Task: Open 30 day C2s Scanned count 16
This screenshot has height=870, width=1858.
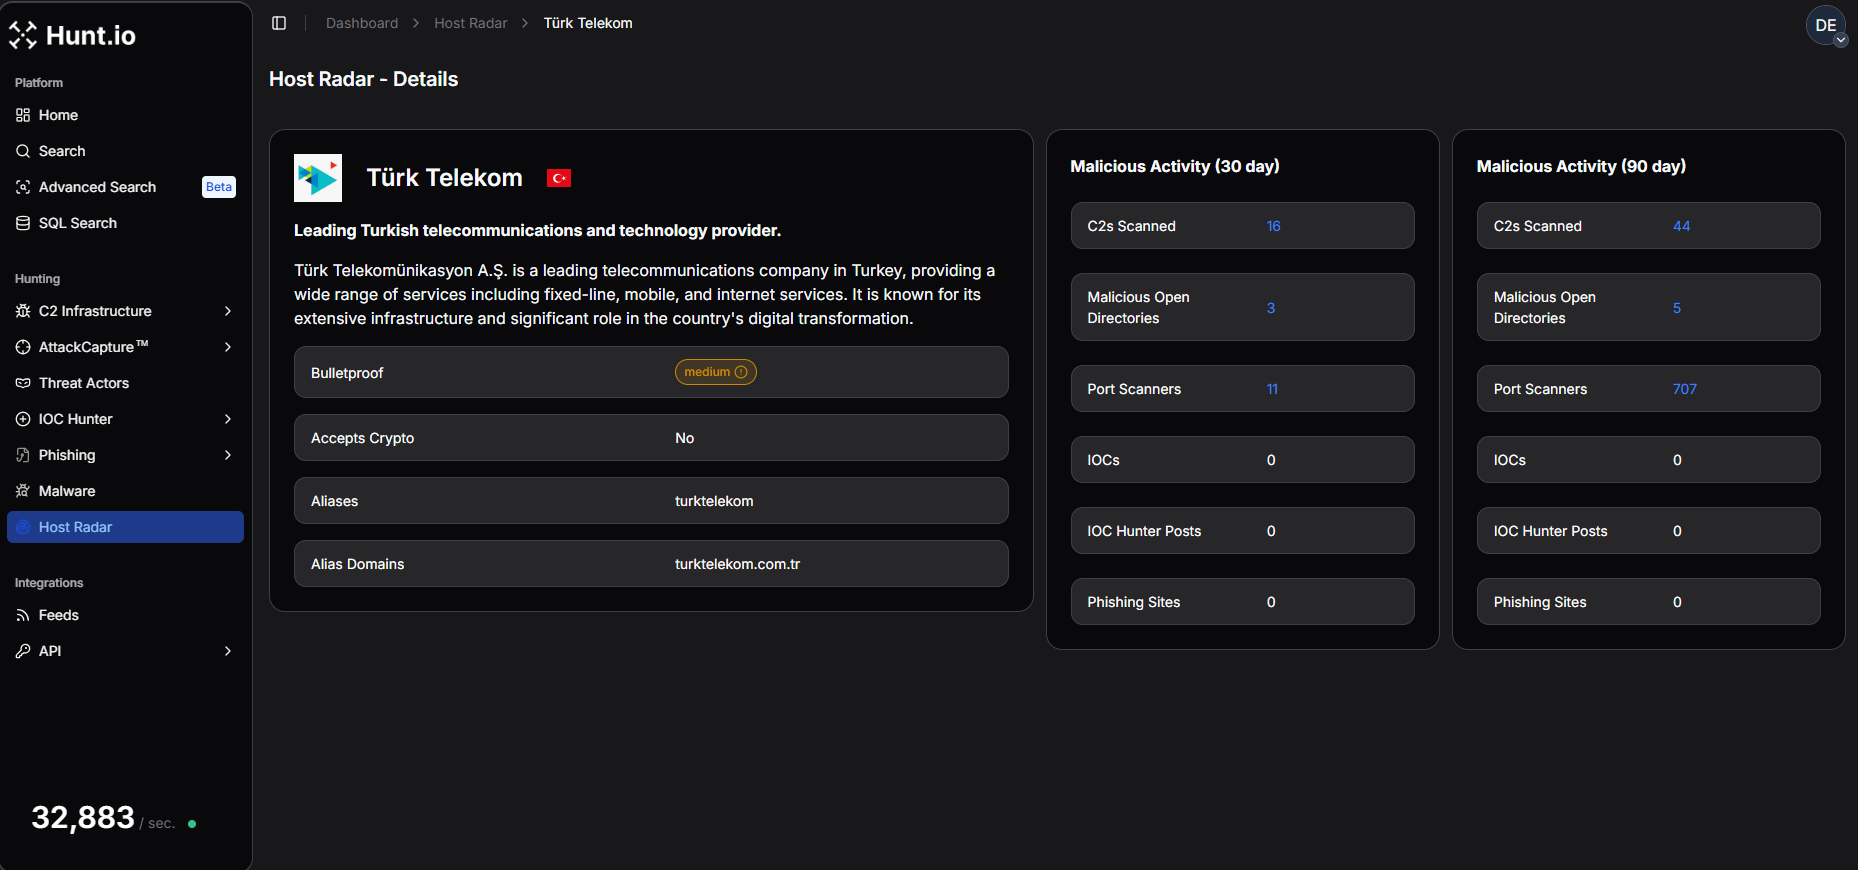Action: [x=1273, y=226]
